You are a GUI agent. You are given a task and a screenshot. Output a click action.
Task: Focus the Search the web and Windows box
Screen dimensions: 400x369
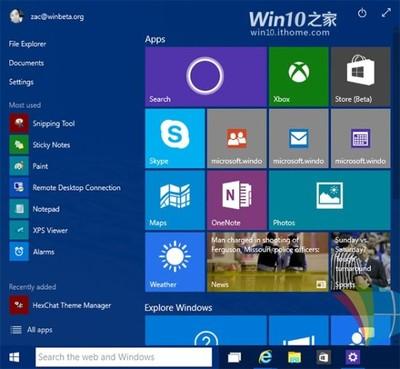pos(124,357)
